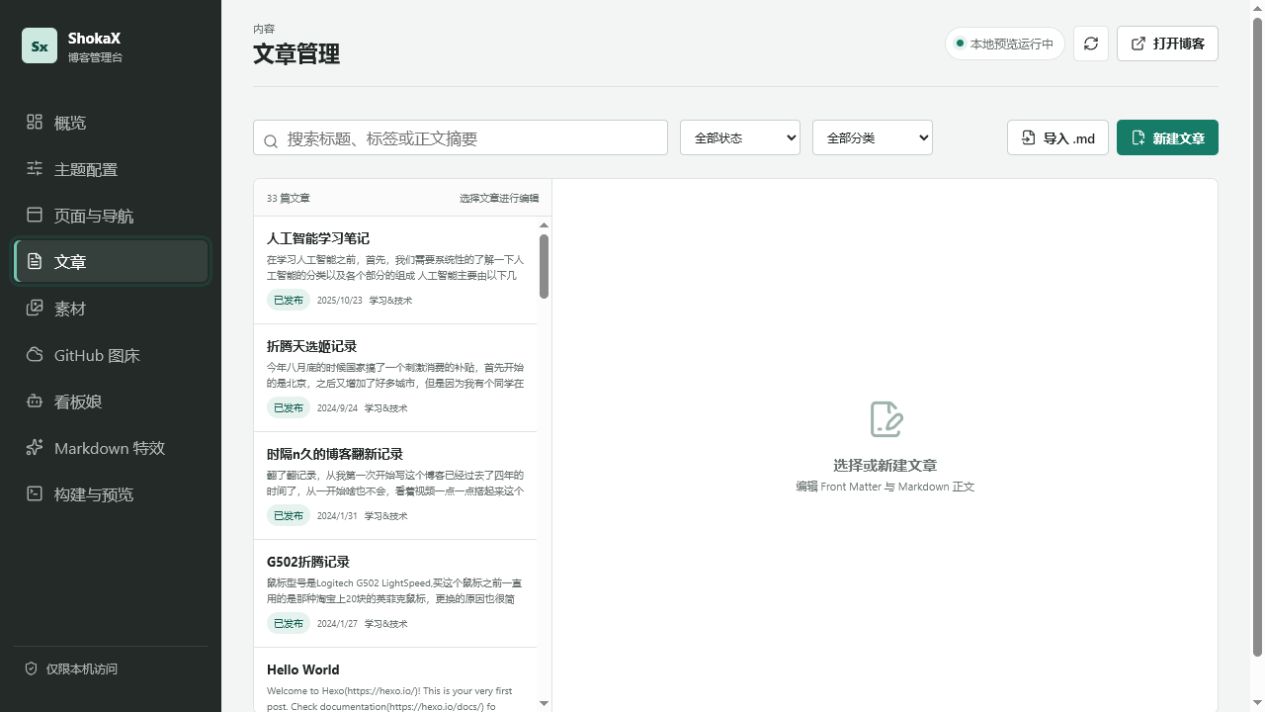Open GitHub 图床 page
The image size is (1265, 712).
[111, 355]
